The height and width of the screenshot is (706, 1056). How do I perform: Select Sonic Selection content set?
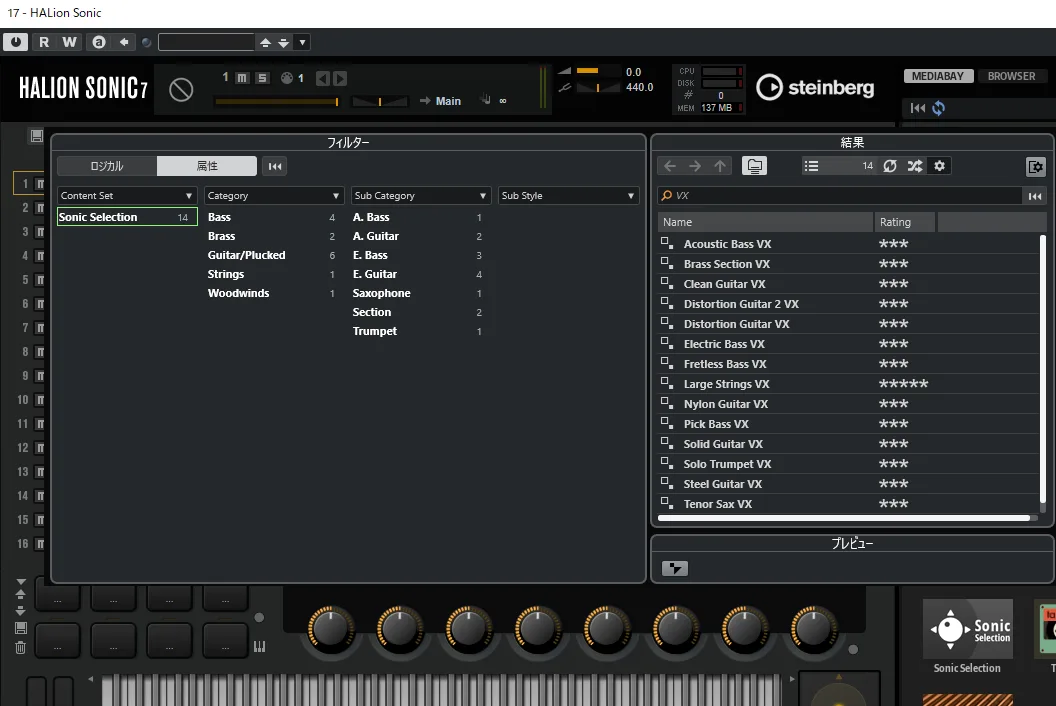coord(127,217)
